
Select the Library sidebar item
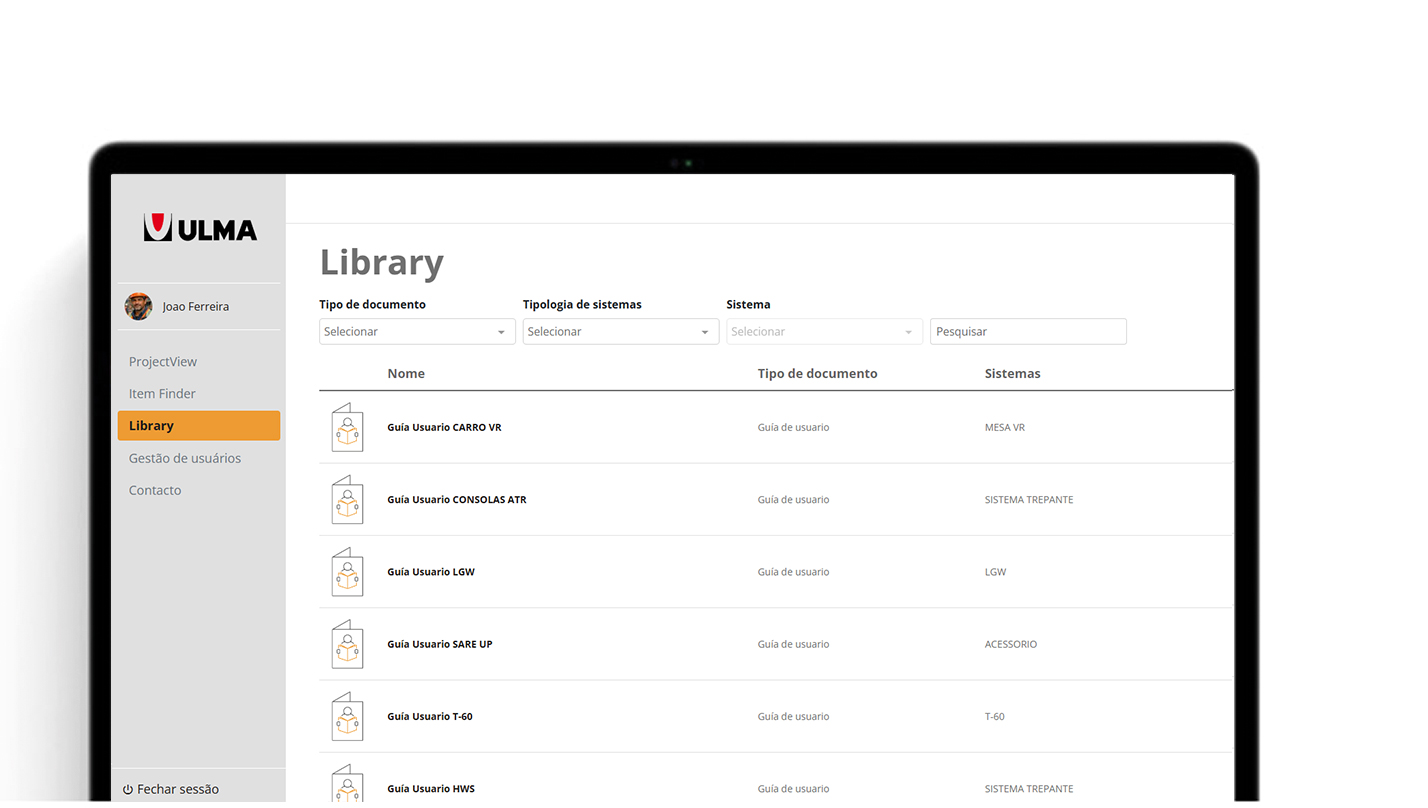(198, 426)
